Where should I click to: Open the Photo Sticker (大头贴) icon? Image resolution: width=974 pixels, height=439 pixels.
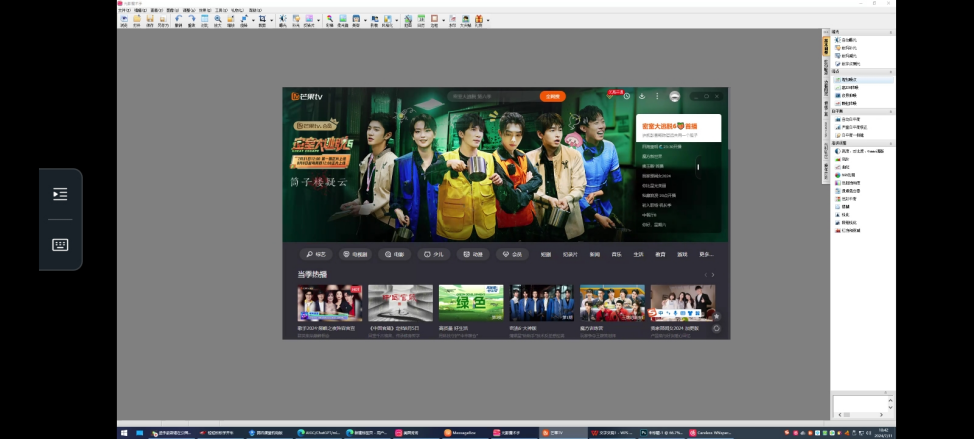tap(465, 21)
